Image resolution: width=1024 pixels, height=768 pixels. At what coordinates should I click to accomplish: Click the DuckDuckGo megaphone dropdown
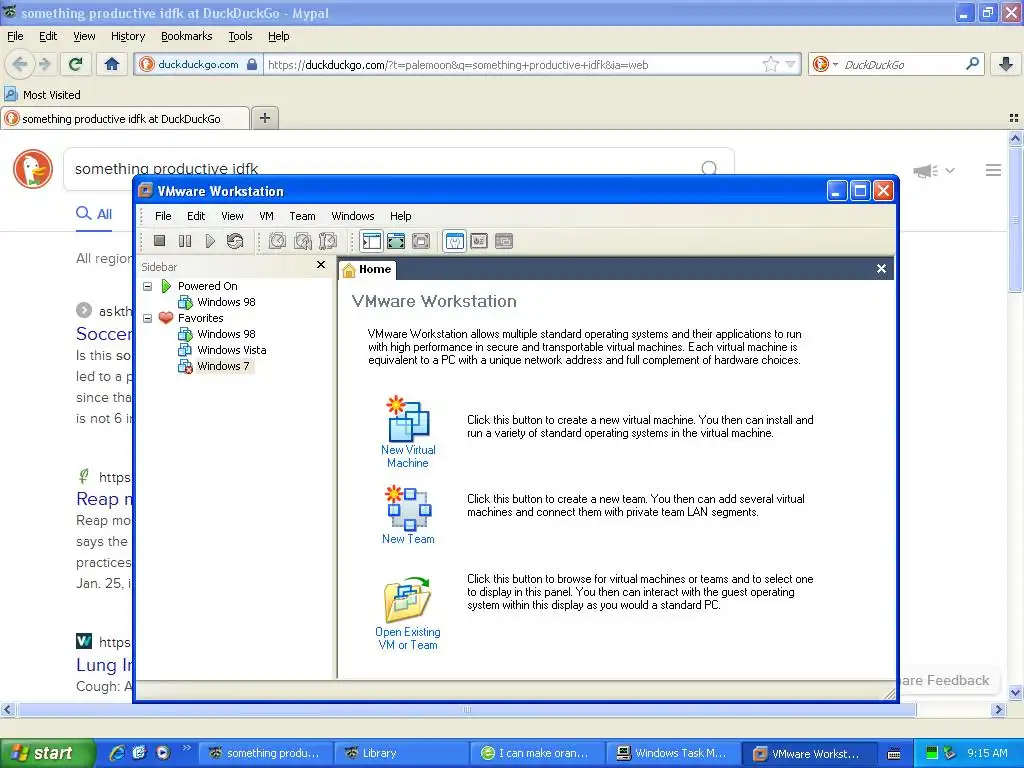[x=934, y=171]
